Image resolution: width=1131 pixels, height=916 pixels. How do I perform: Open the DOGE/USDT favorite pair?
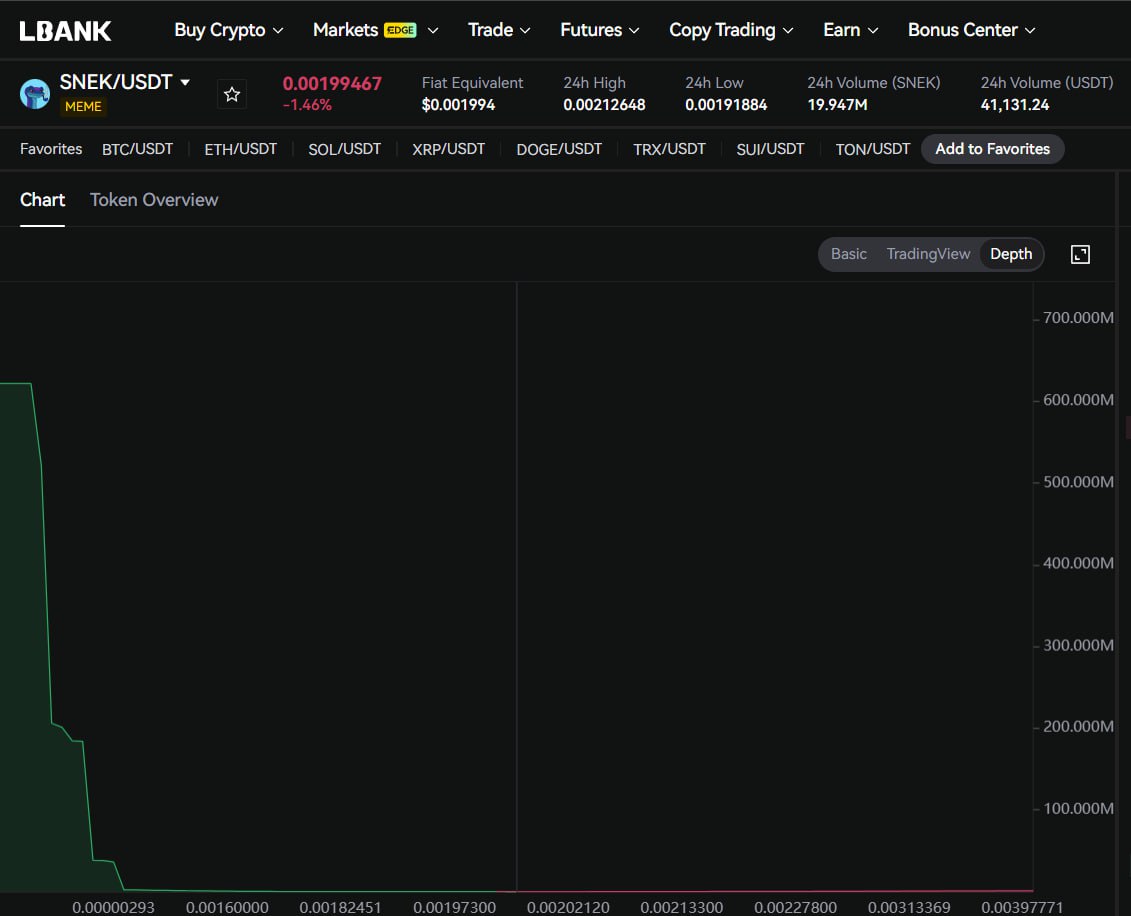click(559, 149)
